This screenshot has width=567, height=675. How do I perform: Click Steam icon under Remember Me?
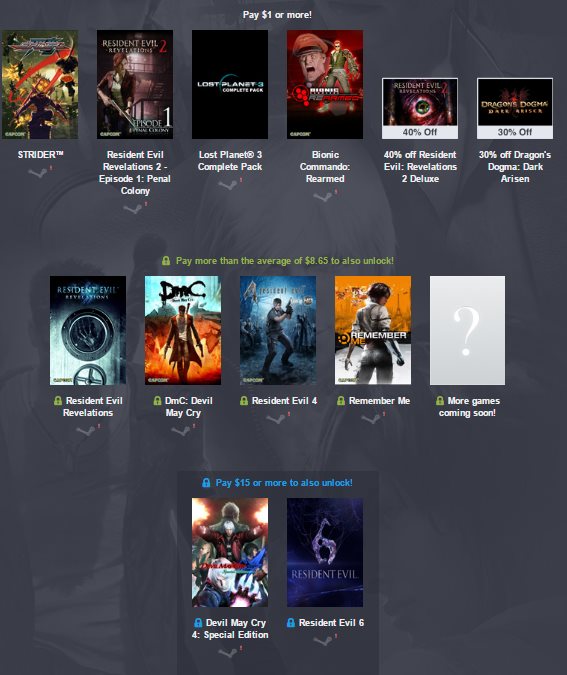pyautogui.click(x=371, y=418)
